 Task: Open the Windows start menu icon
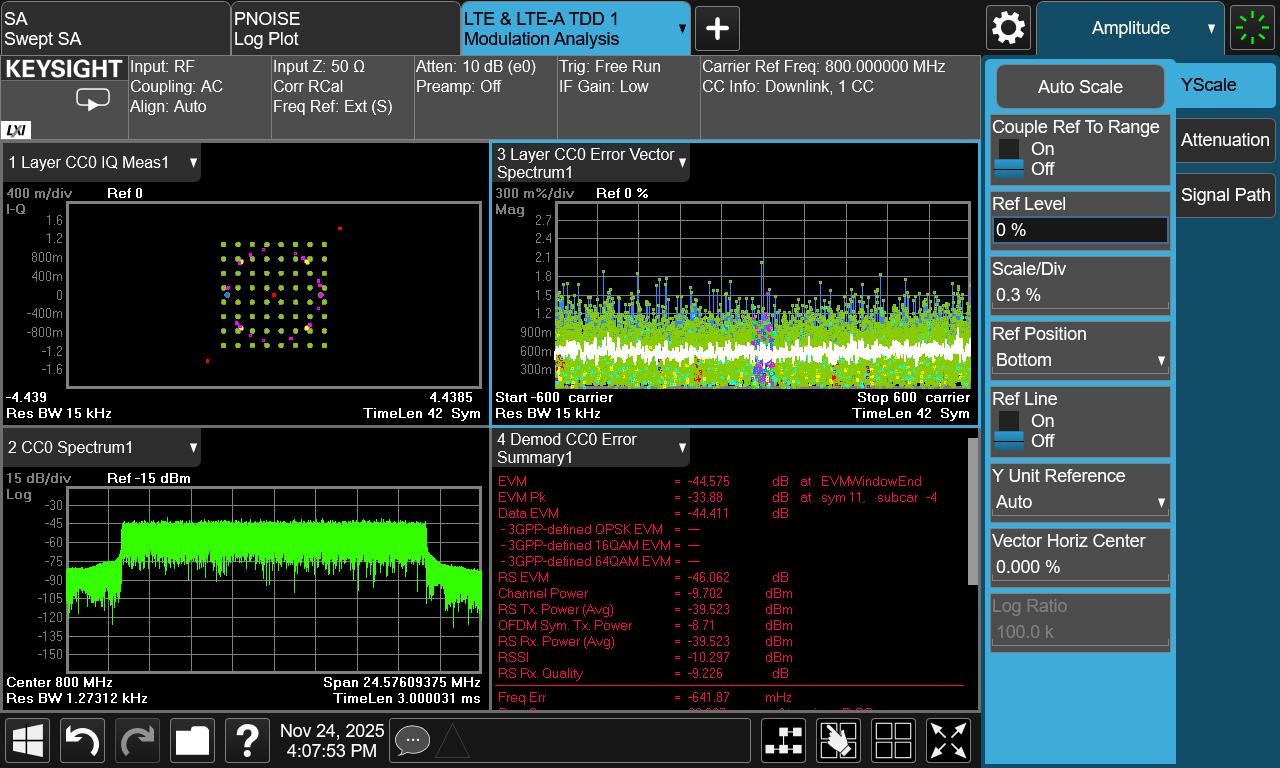[28, 741]
